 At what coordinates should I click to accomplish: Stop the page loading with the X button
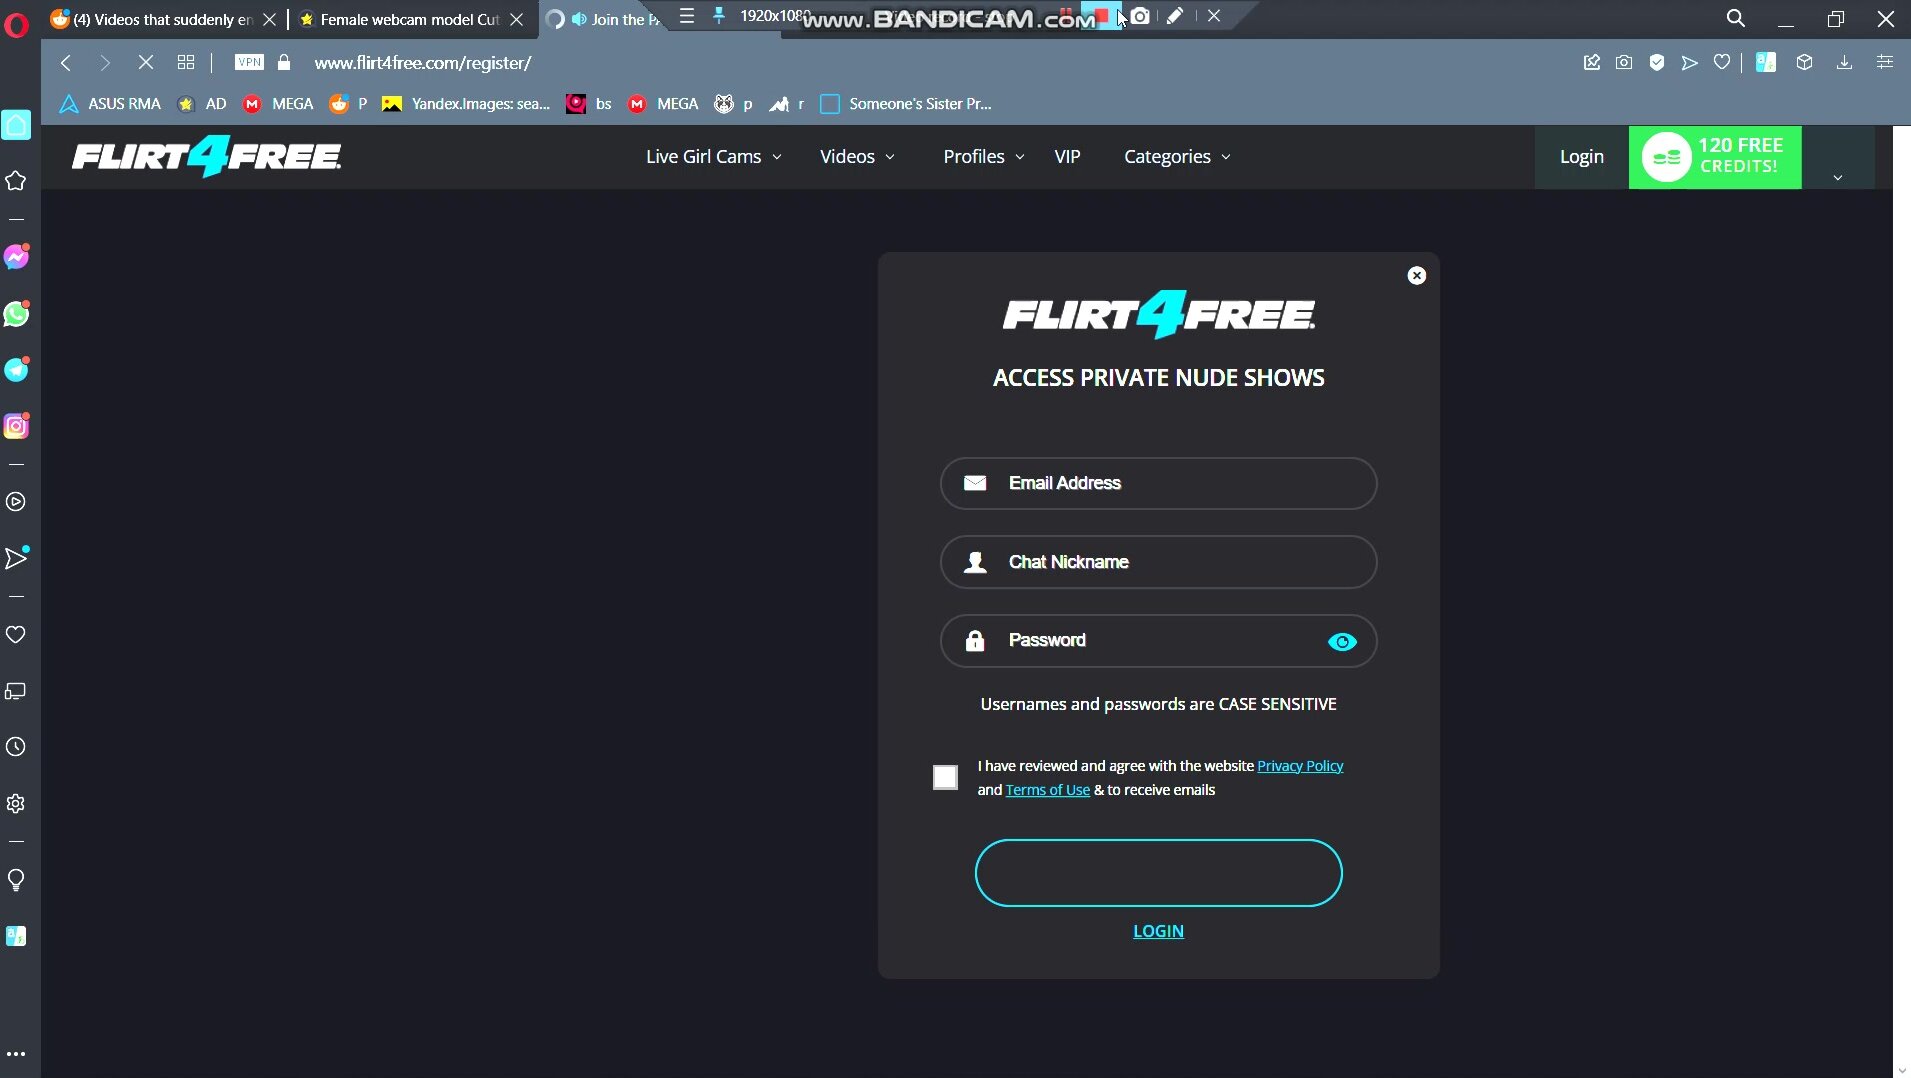click(x=145, y=63)
